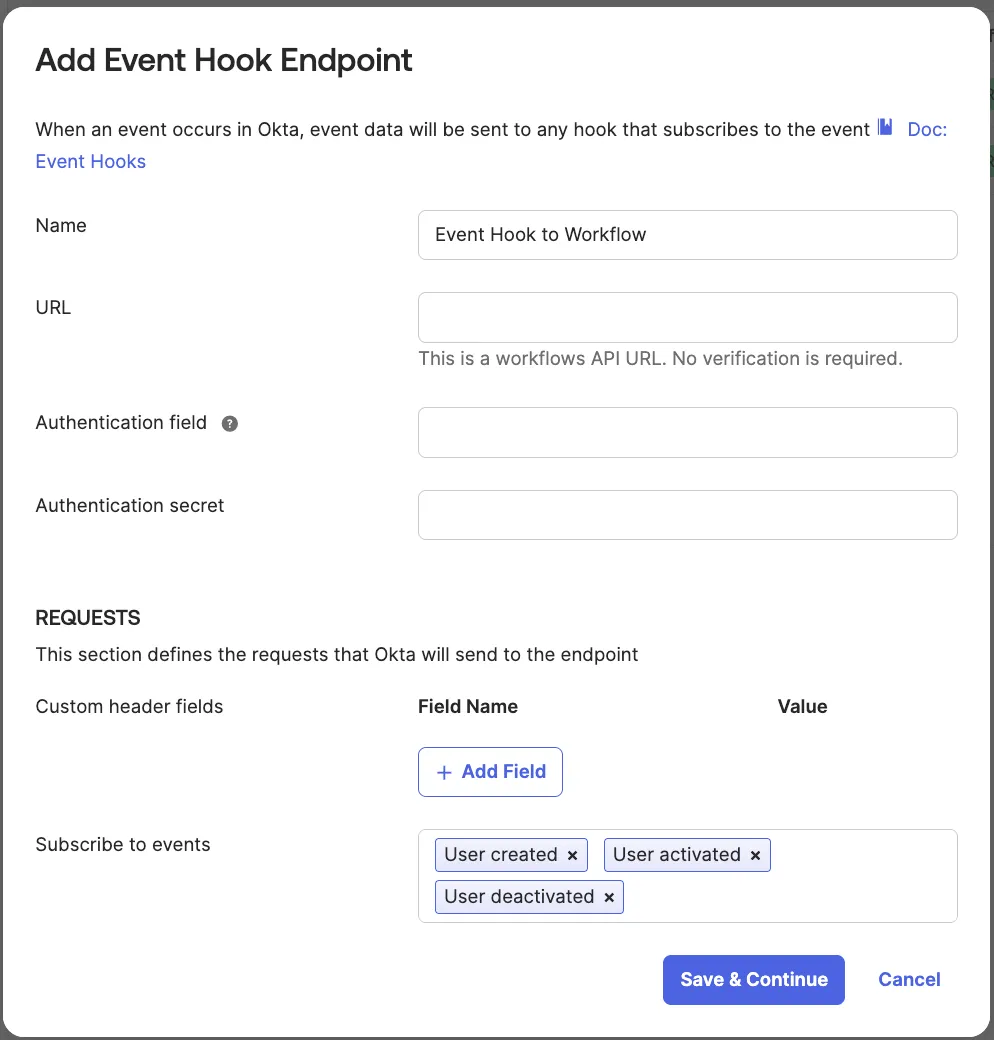Click the Subscribe to events label
The image size is (994, 1040).
pyautogui.click(x=123, y=845)
